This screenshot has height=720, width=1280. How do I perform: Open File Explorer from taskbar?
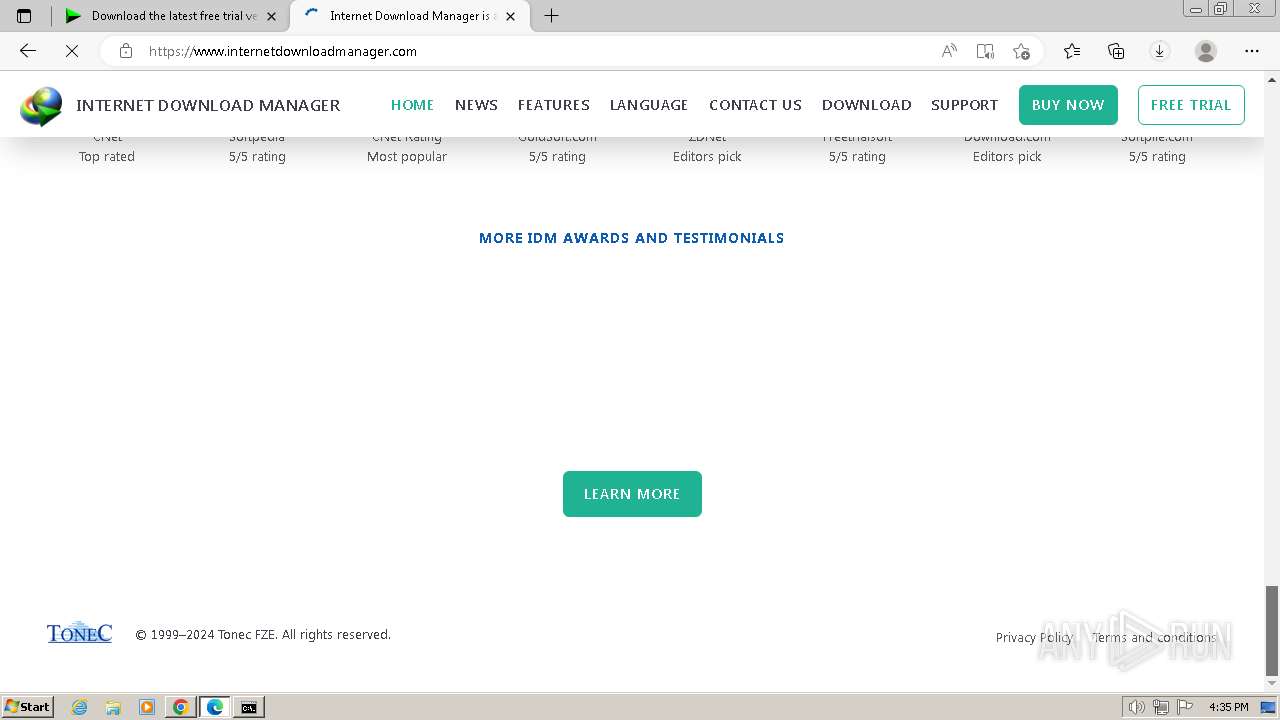point(113,707)
